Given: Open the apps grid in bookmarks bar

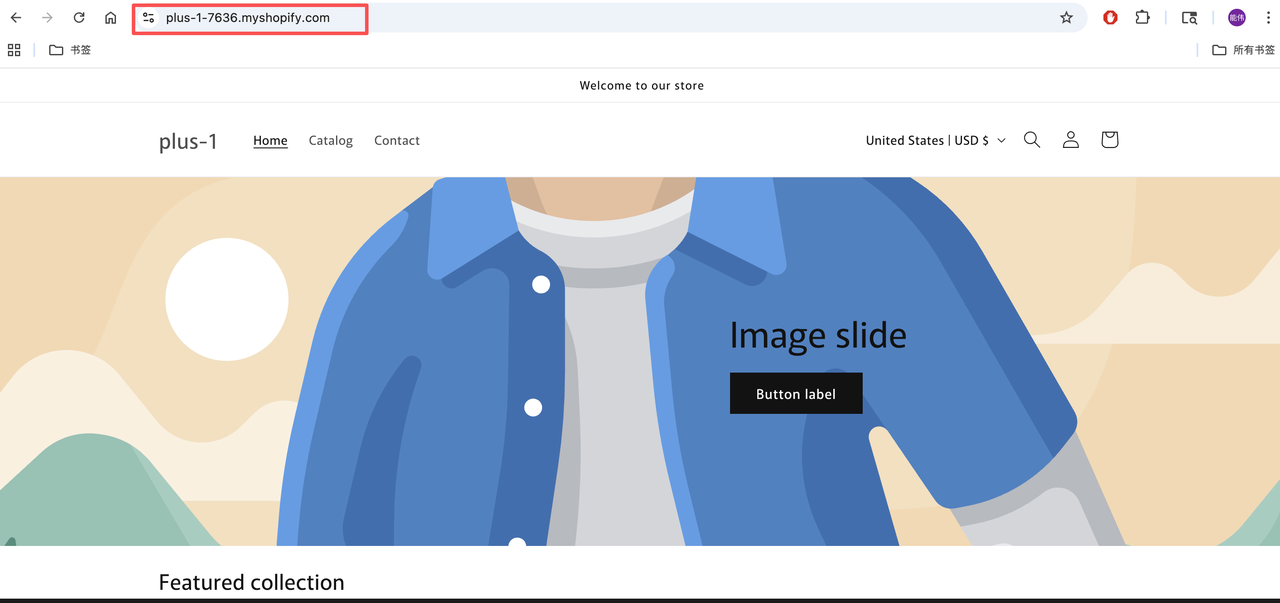Looking at the screenshot, I should click(x=14, y=50).
